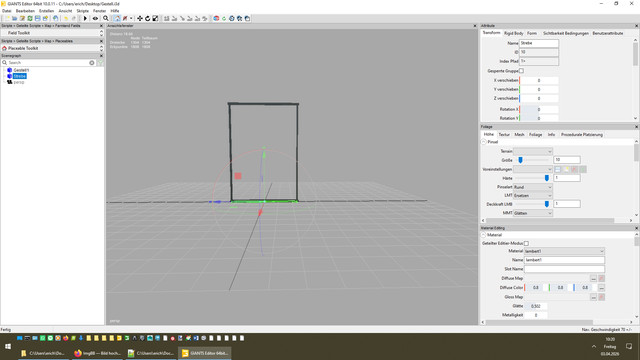The image size is (640, 360).
Task: Click the first terrain sculpt tool icon
Action: pos(167,18)
